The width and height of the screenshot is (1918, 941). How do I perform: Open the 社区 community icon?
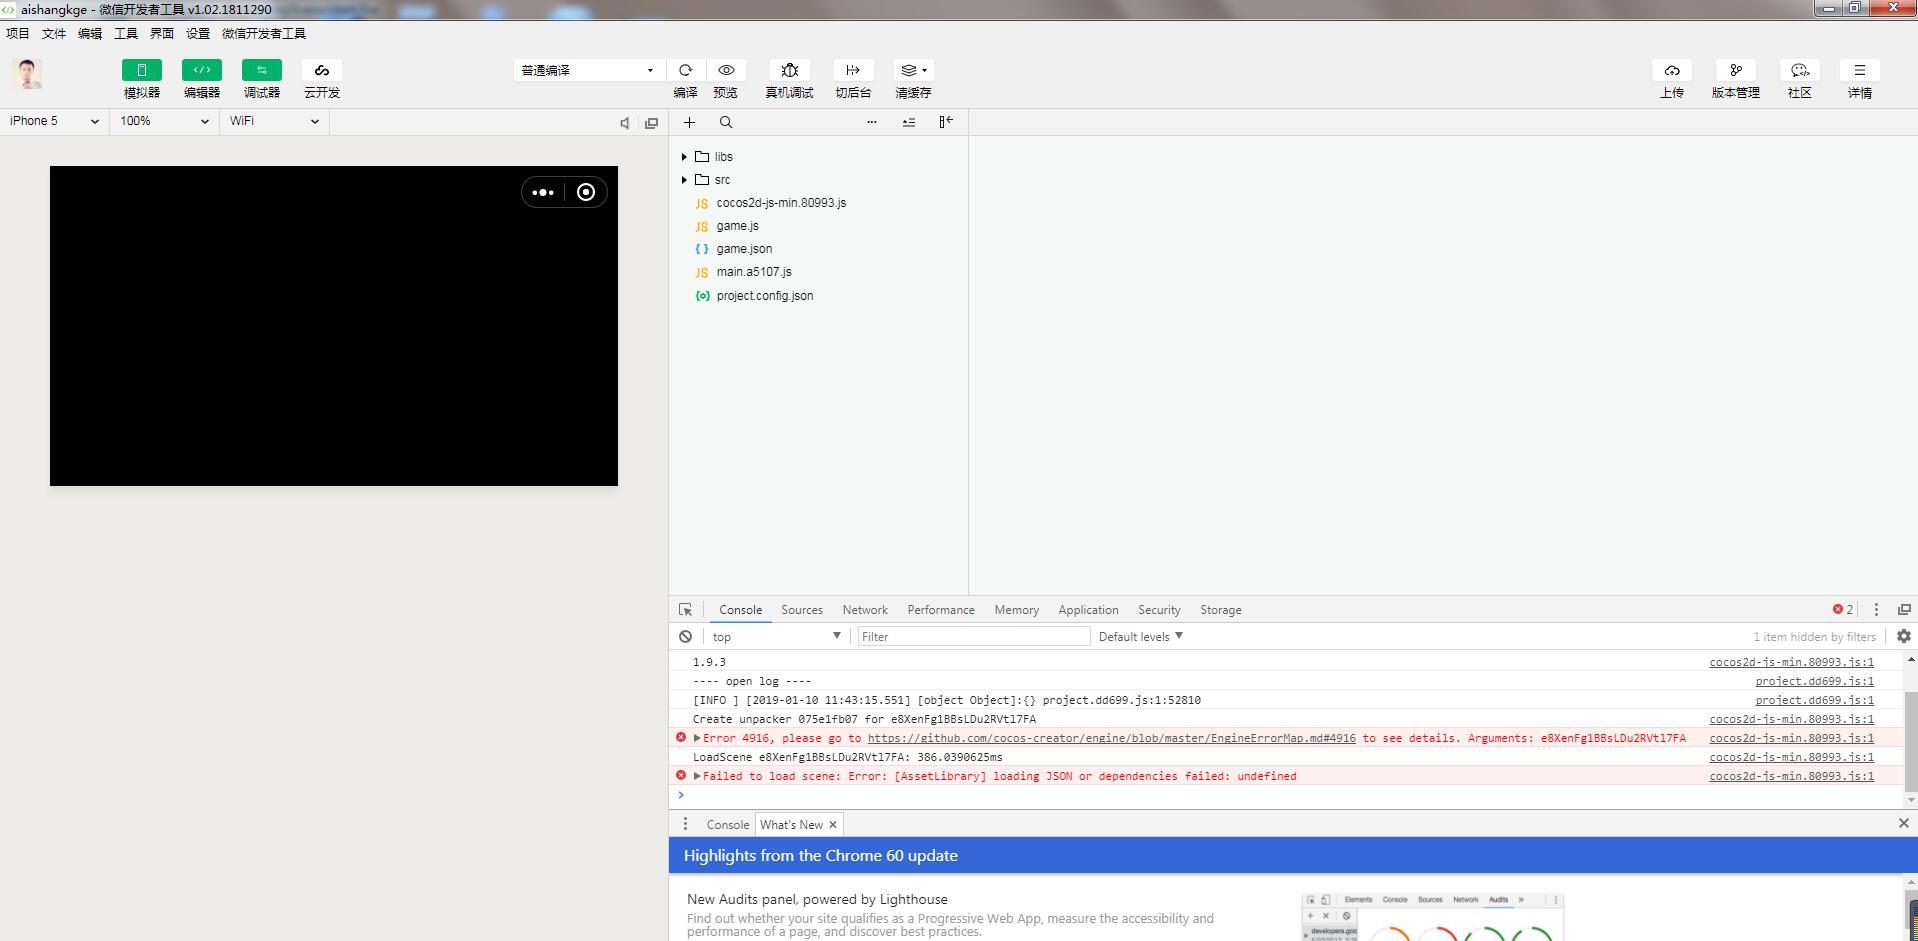[1800, 70]
